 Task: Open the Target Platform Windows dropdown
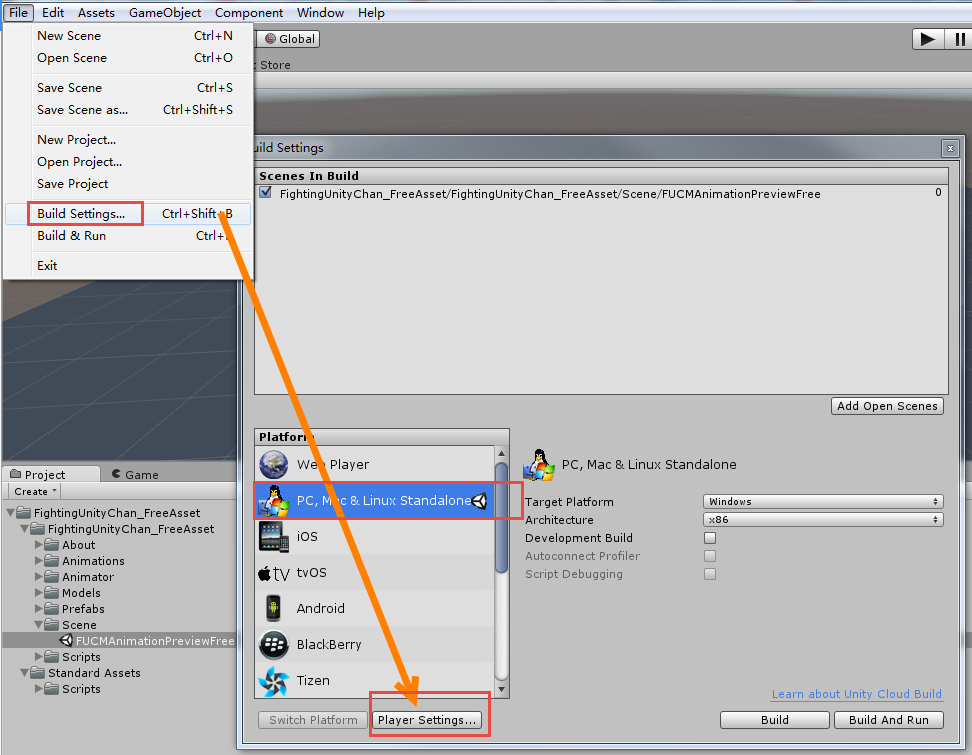(823, 501)
